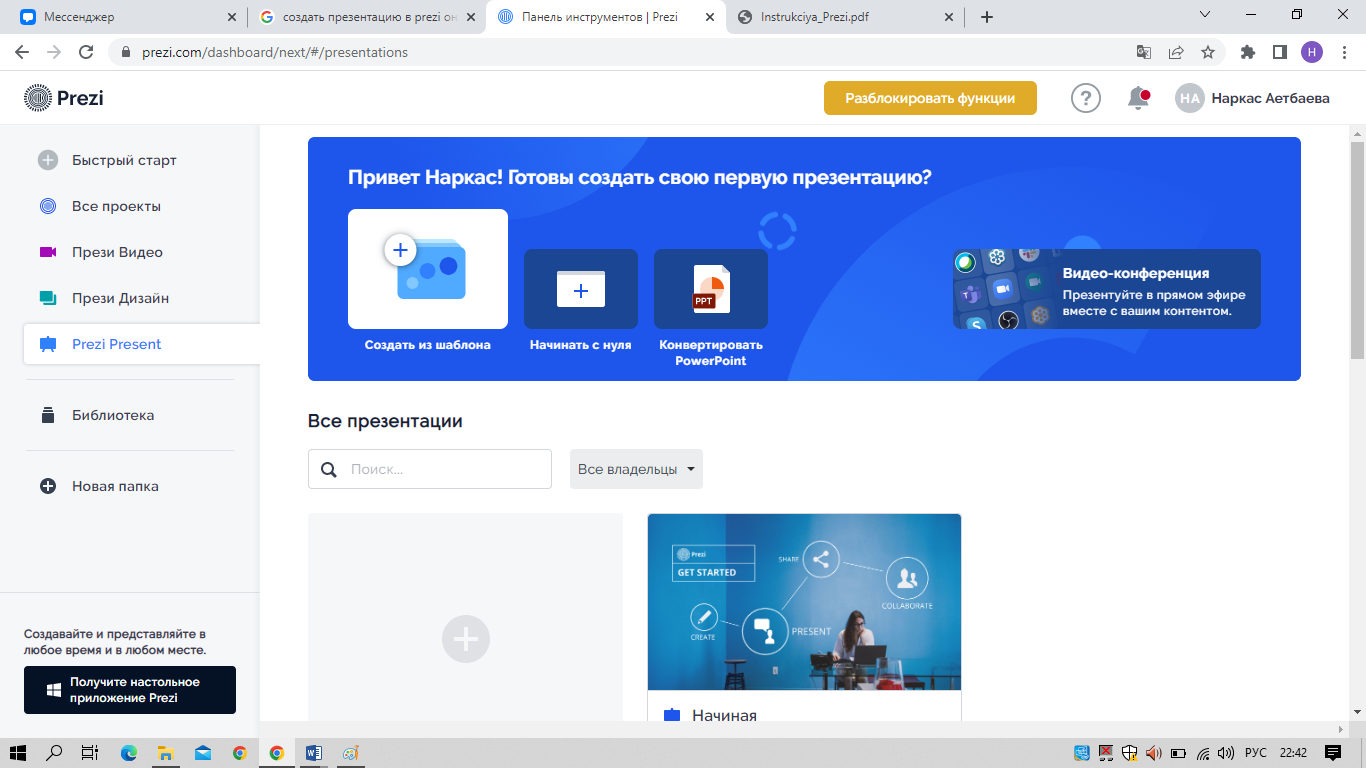Open Word from taskbar
1366x768 pixels.
(x=314, y=753)
